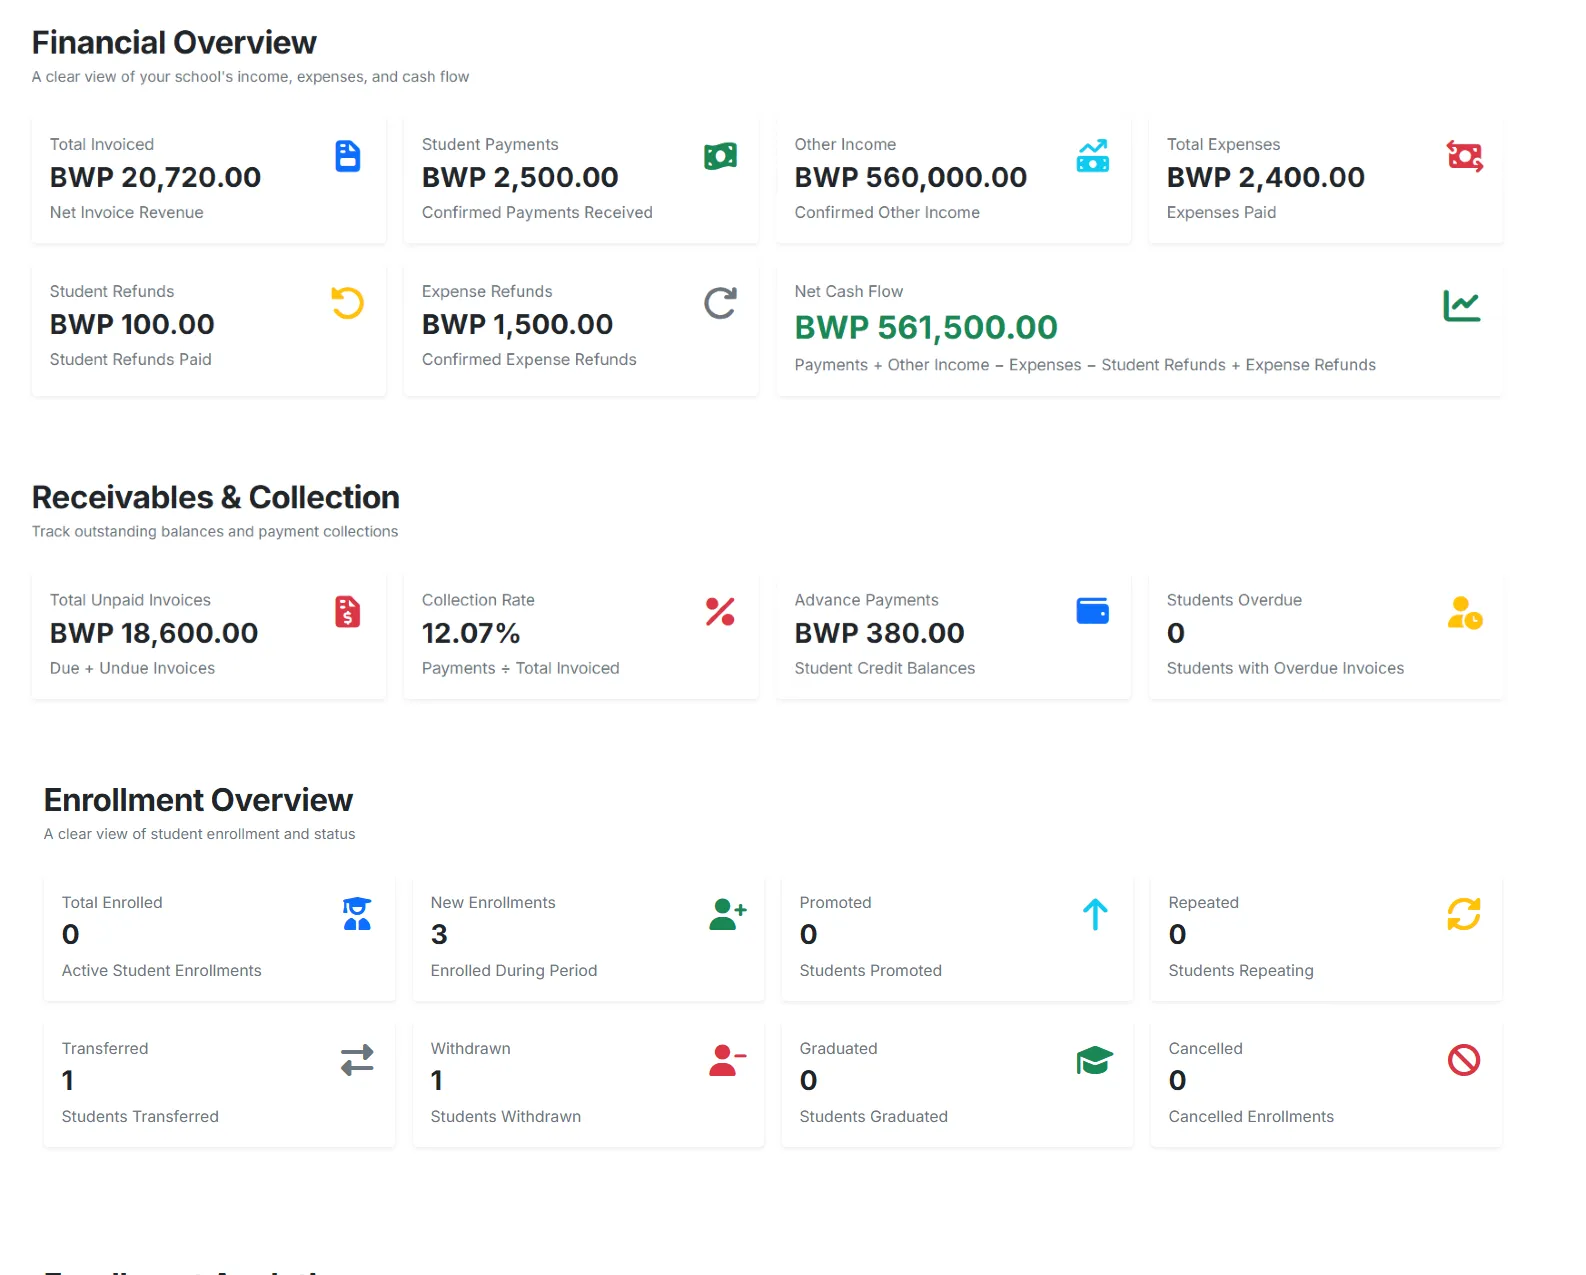Select the BWP 20,720.00 Total Invoiced value

(x=155, y=177)
